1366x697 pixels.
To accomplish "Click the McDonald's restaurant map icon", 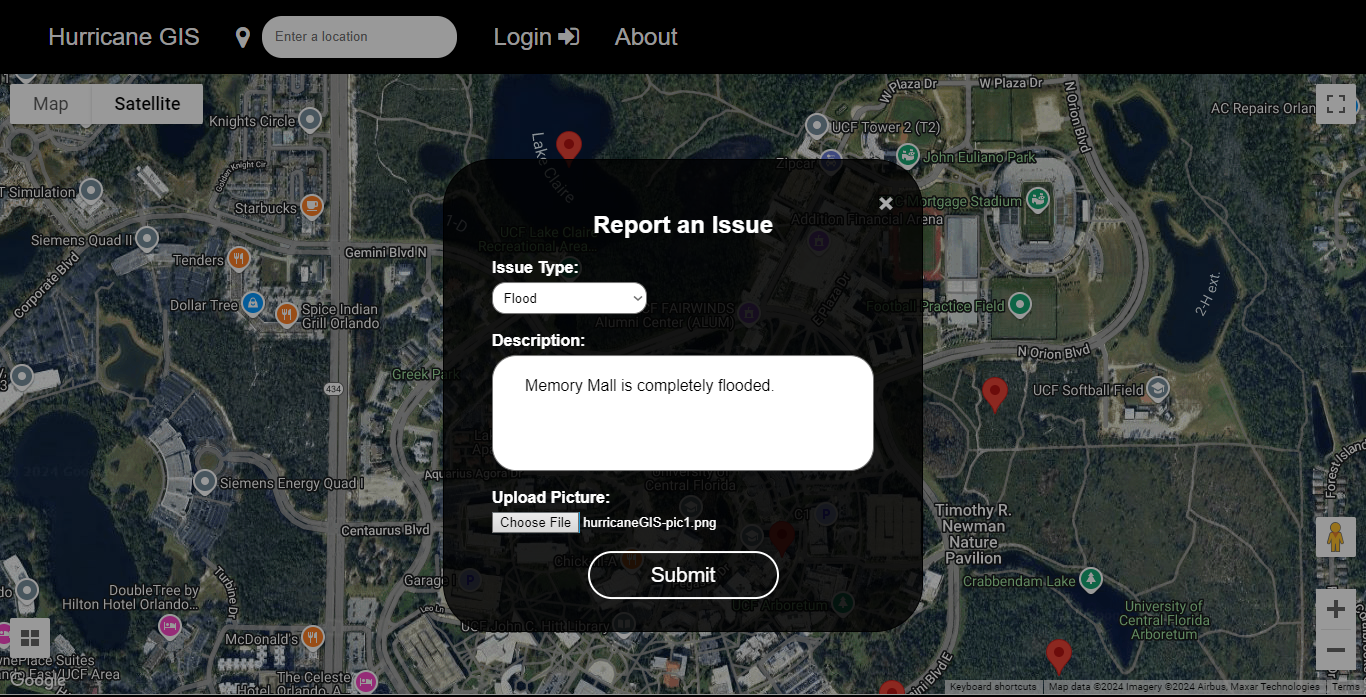I will pos(313,637).
